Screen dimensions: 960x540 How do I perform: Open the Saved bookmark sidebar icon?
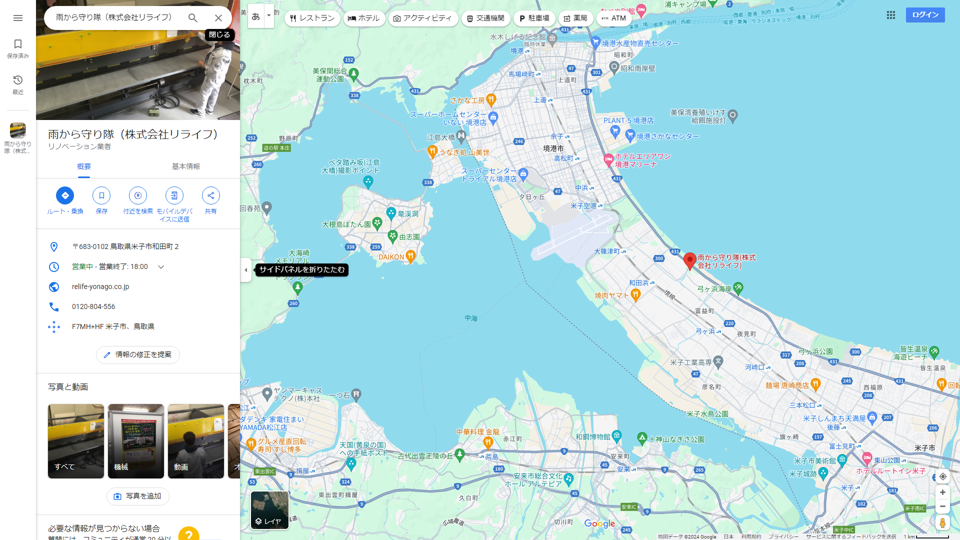pyautogui.click(x=17, y=48)
